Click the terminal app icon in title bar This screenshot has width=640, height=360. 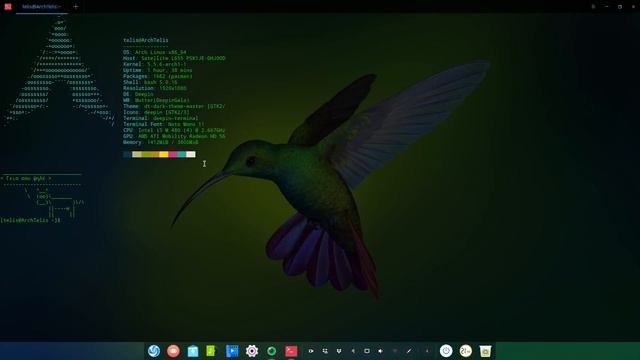[x=8, y=7]
